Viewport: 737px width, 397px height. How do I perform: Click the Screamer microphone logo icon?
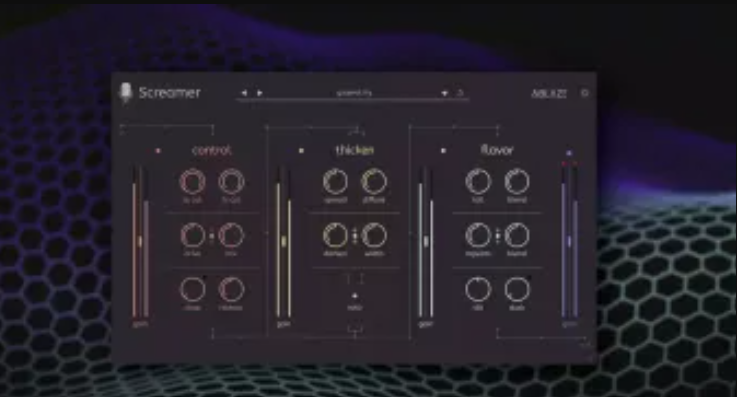pos(125,93)
